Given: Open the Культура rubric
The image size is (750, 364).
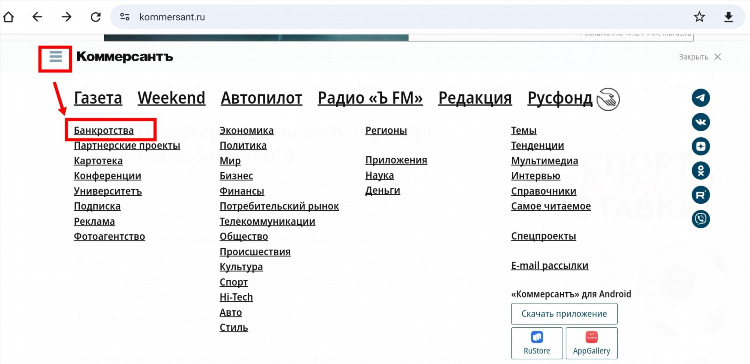Looking at the screenshot, I should [x=241, y=267].
